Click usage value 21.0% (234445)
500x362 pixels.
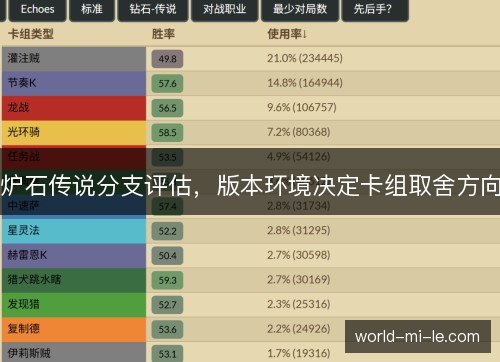[x=305, y=58]
